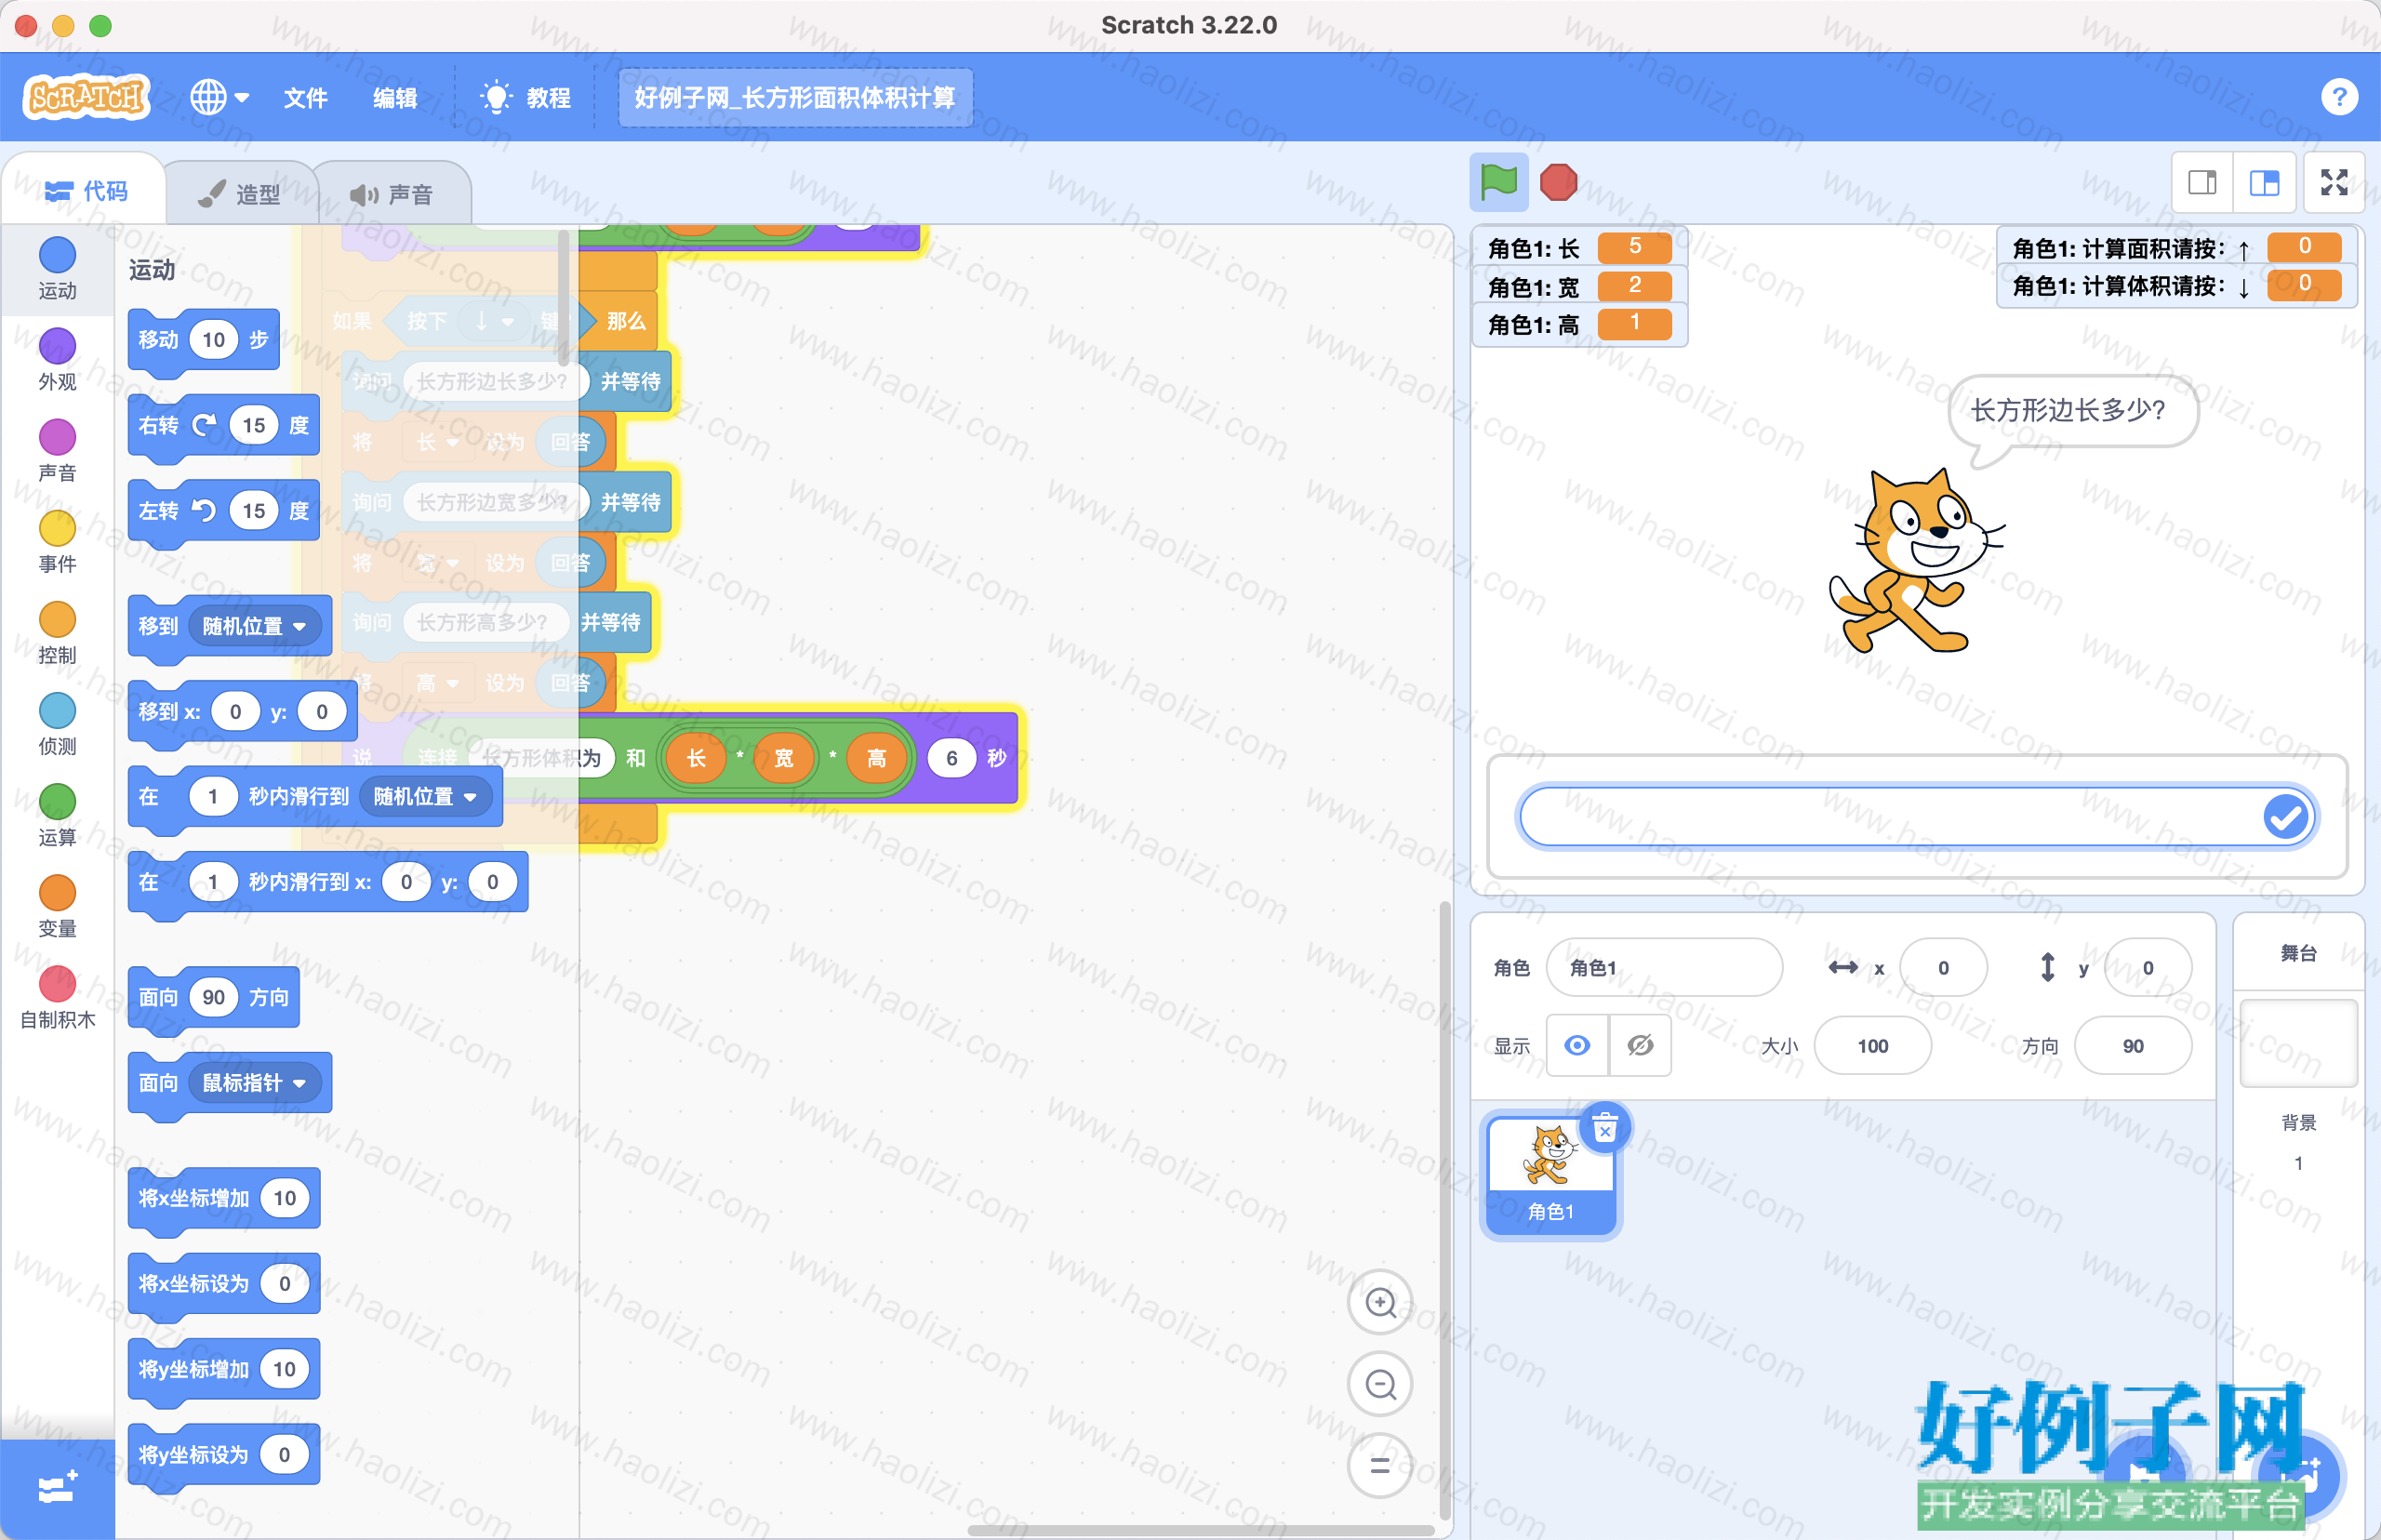Open 随机位置 dropdown in 滑行到 block
Screen dimensions: 2381x1540
[x=425, y=796]
